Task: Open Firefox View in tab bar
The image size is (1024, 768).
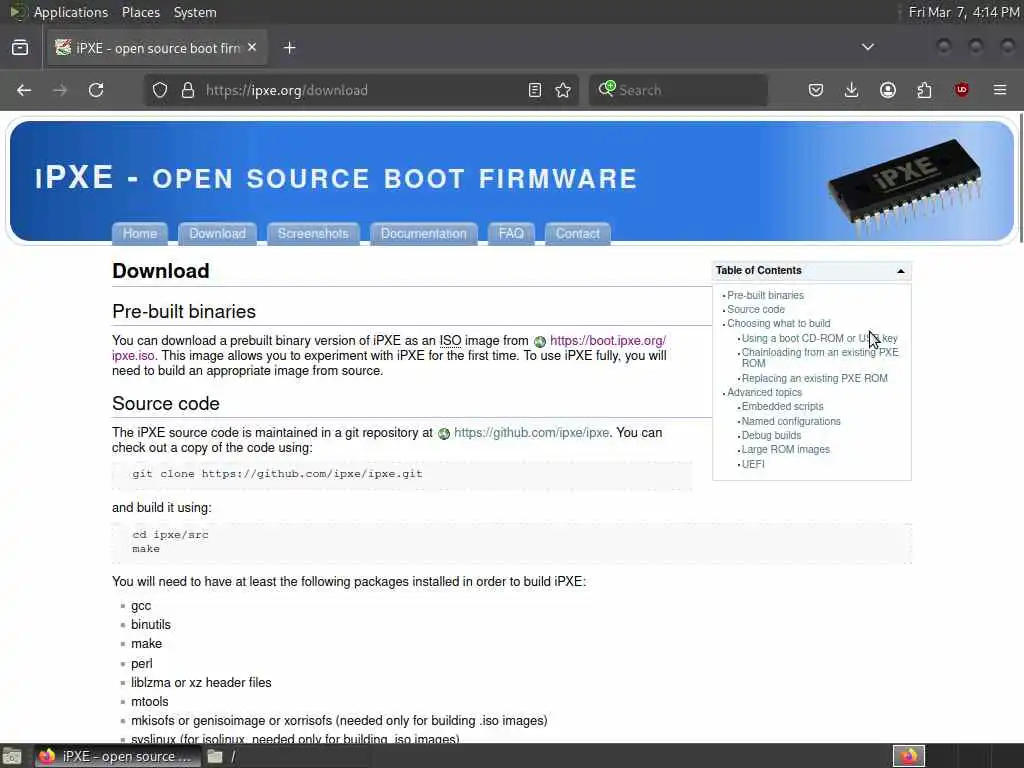Action: (20, 48)
